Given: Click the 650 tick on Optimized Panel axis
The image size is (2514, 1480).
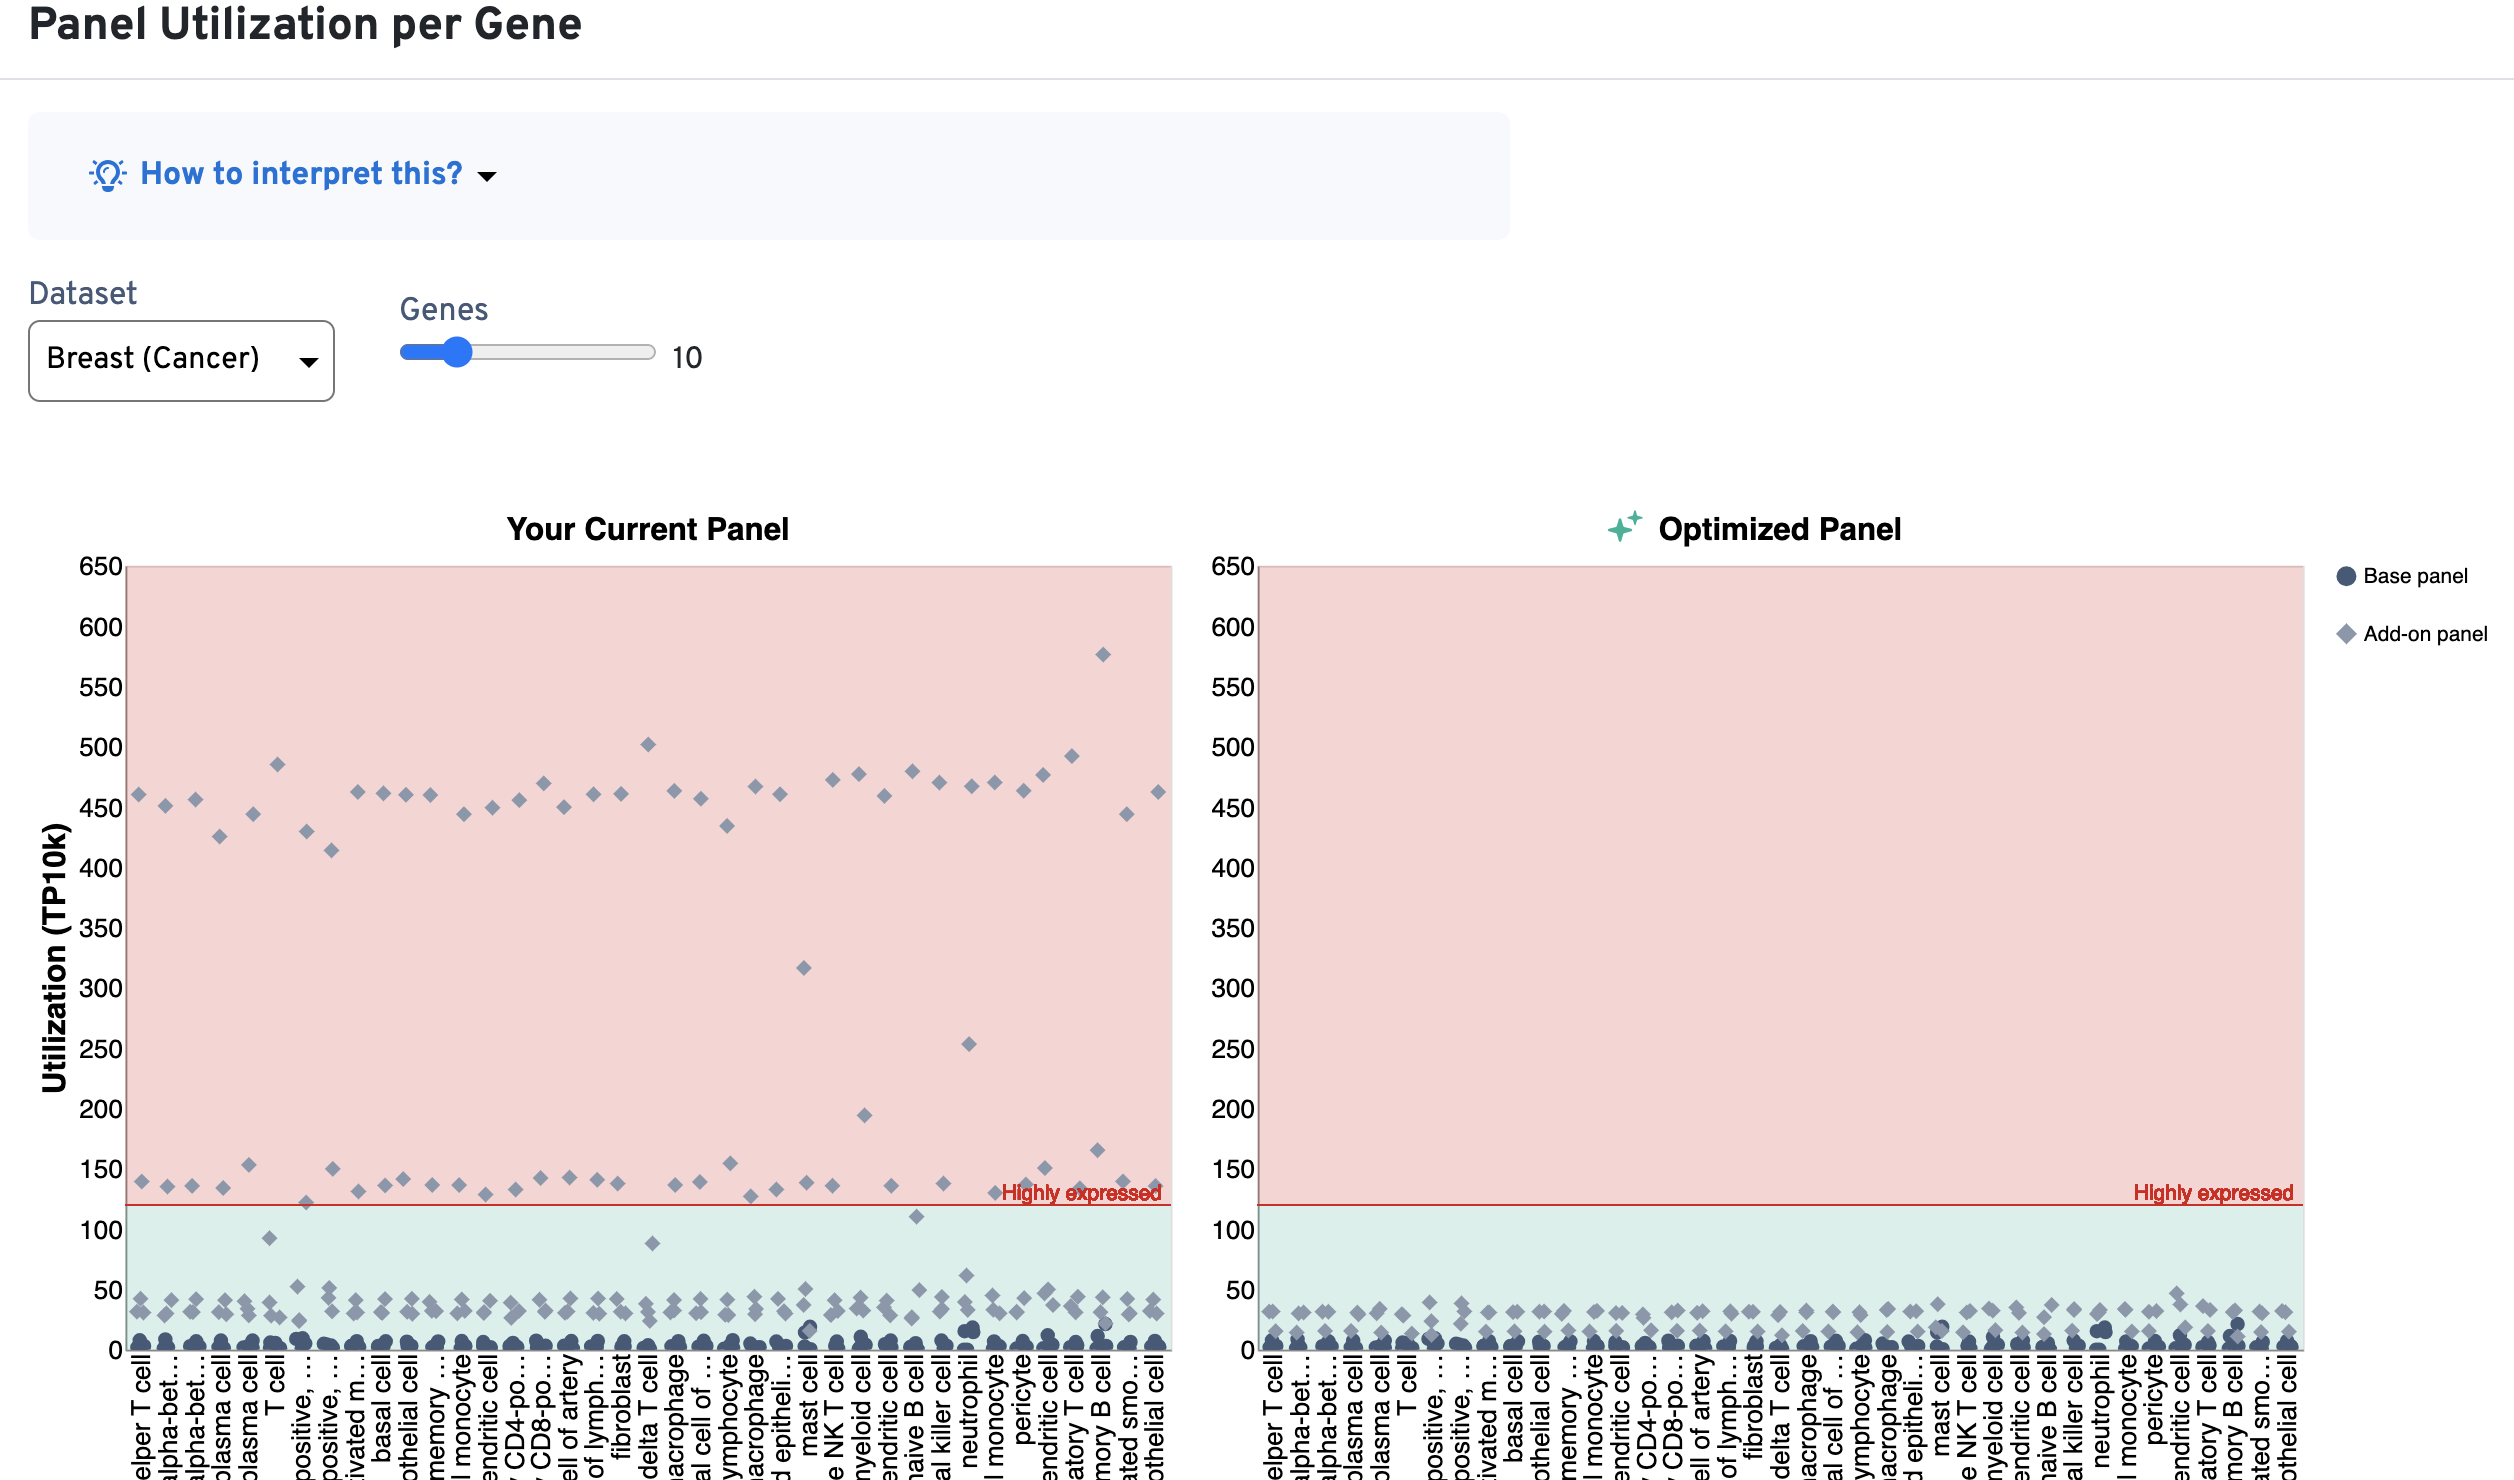Looking at the screenshot, I should [1232, 567].
